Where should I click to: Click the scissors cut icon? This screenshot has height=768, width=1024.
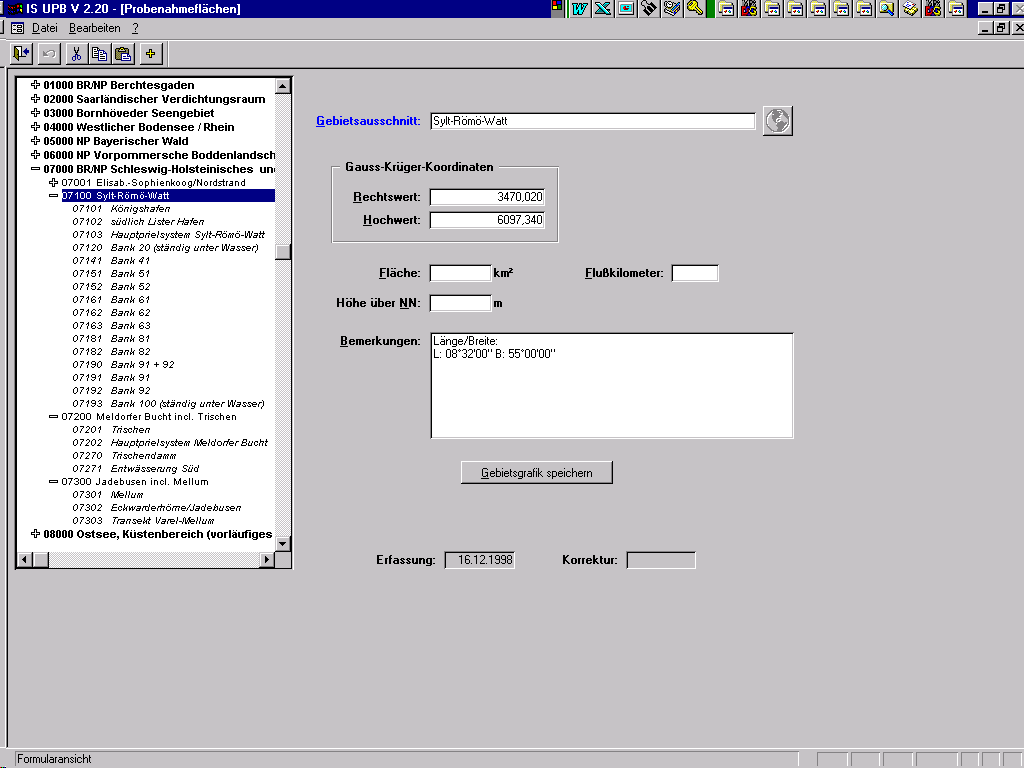tap(75, 53)
